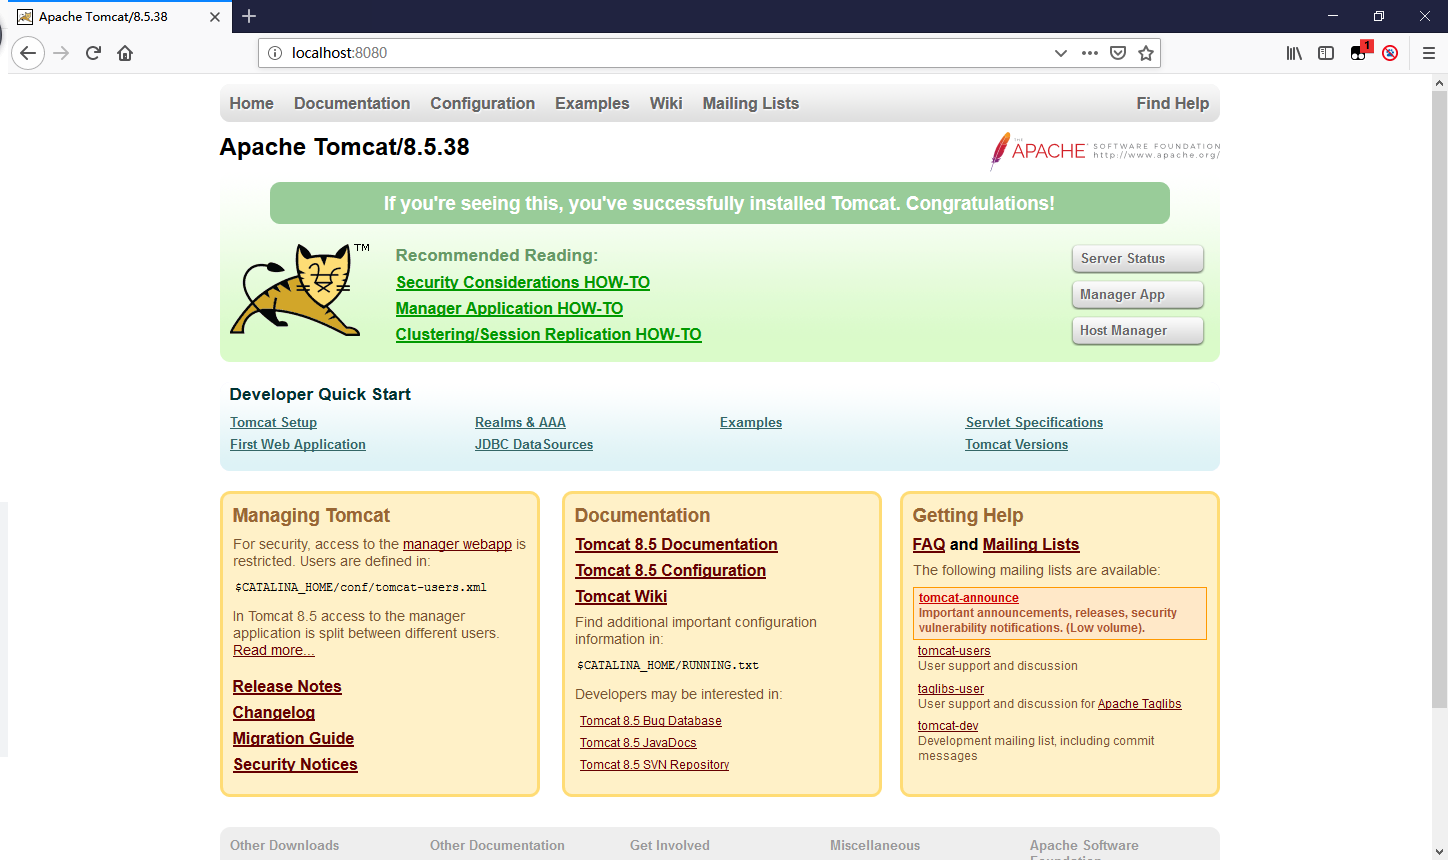Open Examples link under Developer Quick Start
This screenshot has height=860, width=1448.
point(751,422)
